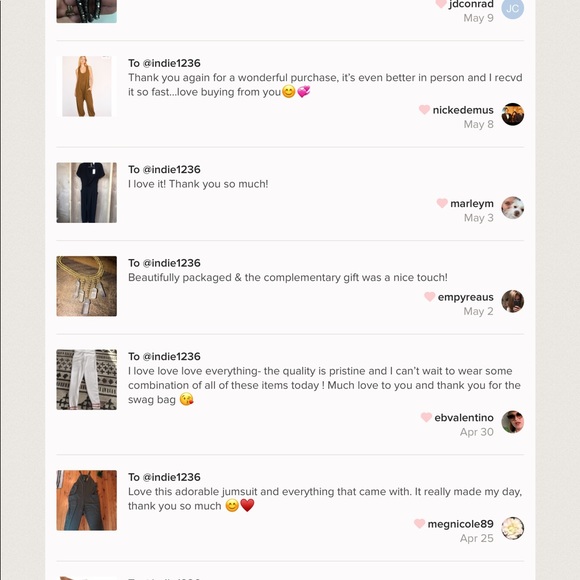Open the nickedemus username link
580x580 pixels.
point(463,110)
